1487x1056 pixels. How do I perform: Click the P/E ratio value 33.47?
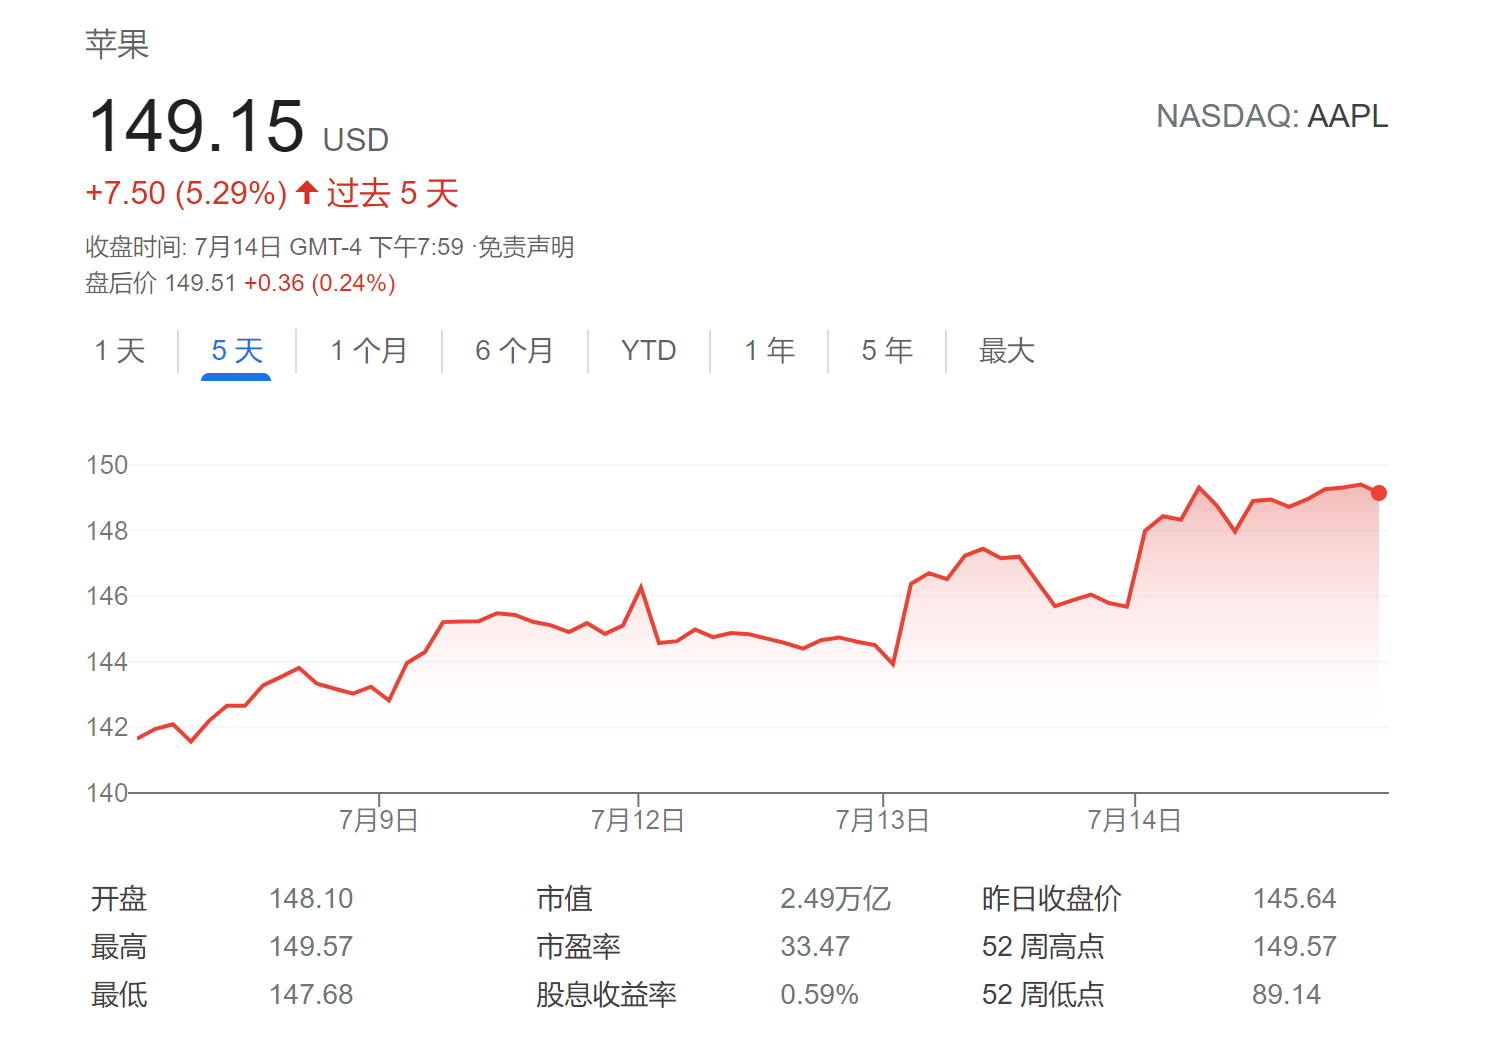pos(815,947)
